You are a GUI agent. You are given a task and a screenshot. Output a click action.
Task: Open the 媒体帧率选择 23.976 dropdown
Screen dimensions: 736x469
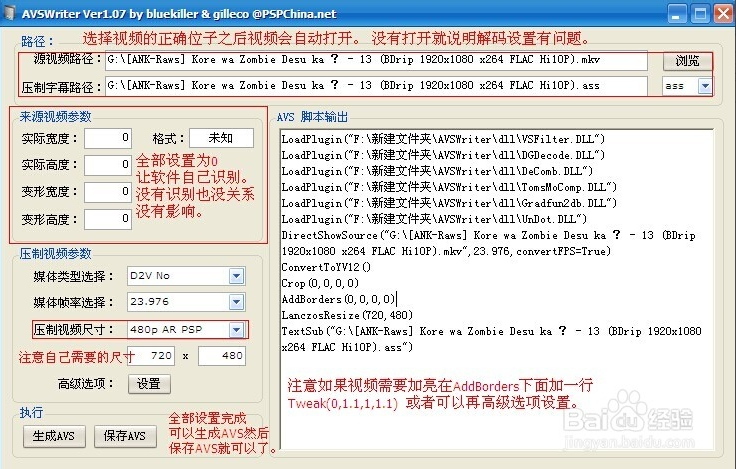[237, 302]
